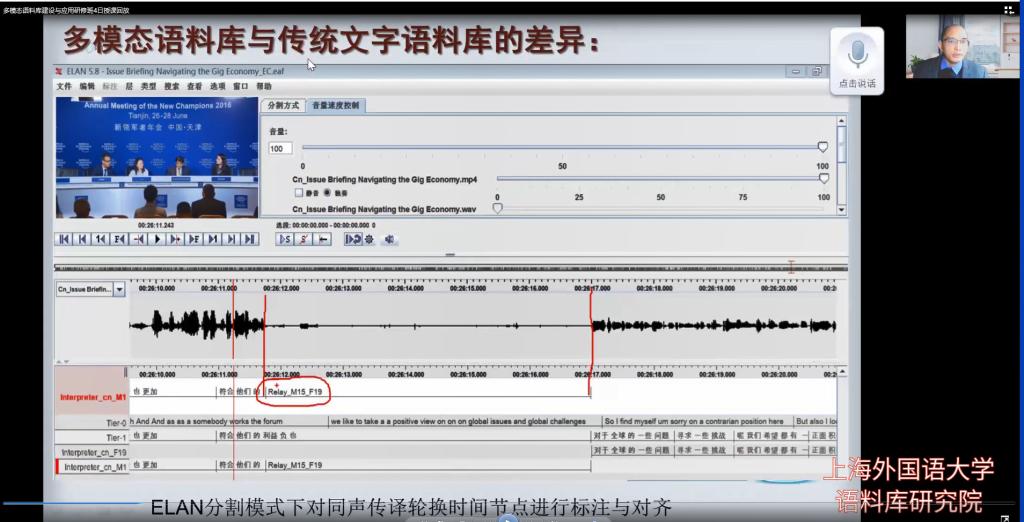Select the Tier-1 tier label
1024x522 pixels.
click(x=116, y=437)
